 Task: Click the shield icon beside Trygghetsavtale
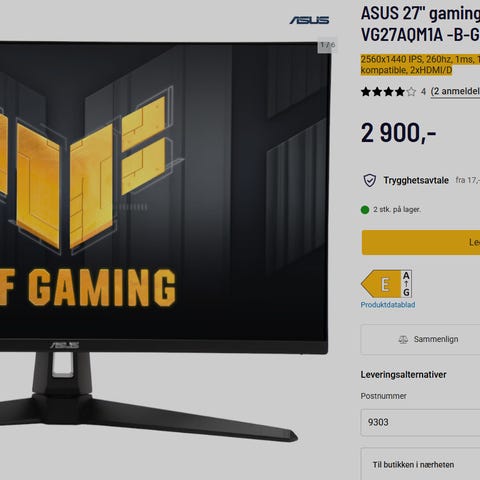tap(370, 180)
